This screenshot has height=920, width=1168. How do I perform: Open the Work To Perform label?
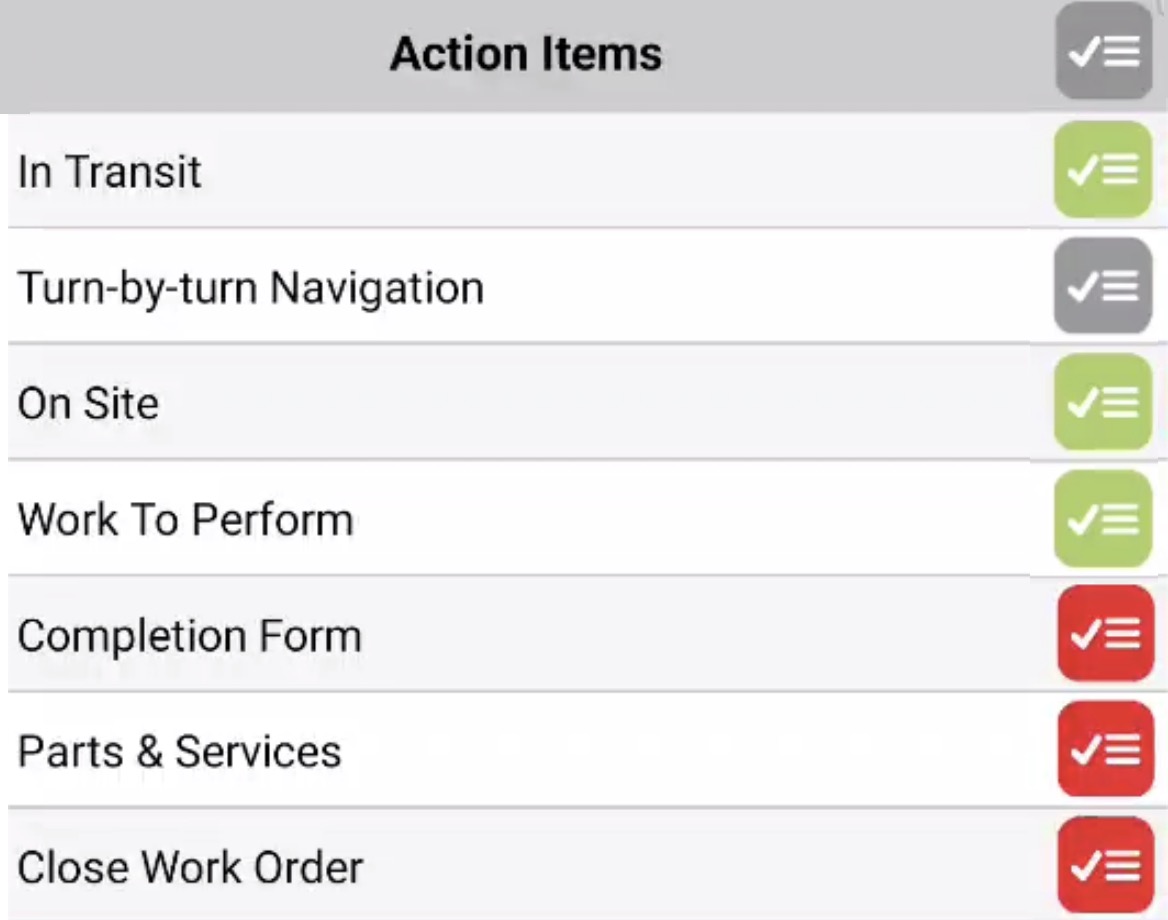pos(186,520)
